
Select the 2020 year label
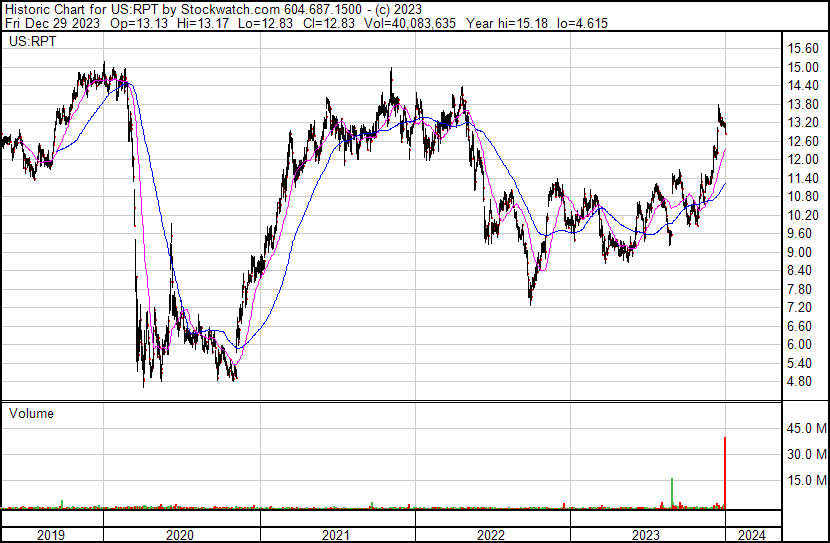tap(180, 535)
